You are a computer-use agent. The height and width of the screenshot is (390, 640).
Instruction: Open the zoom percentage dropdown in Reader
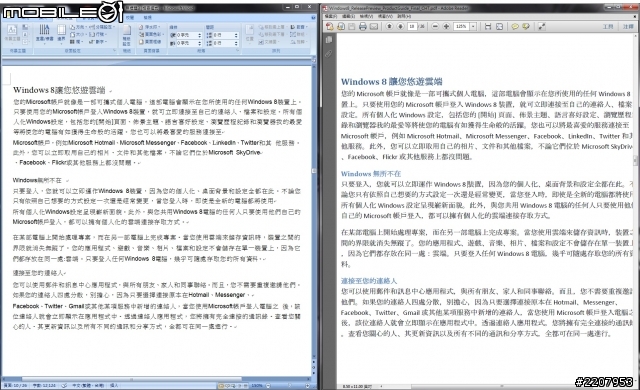point(473,27)
